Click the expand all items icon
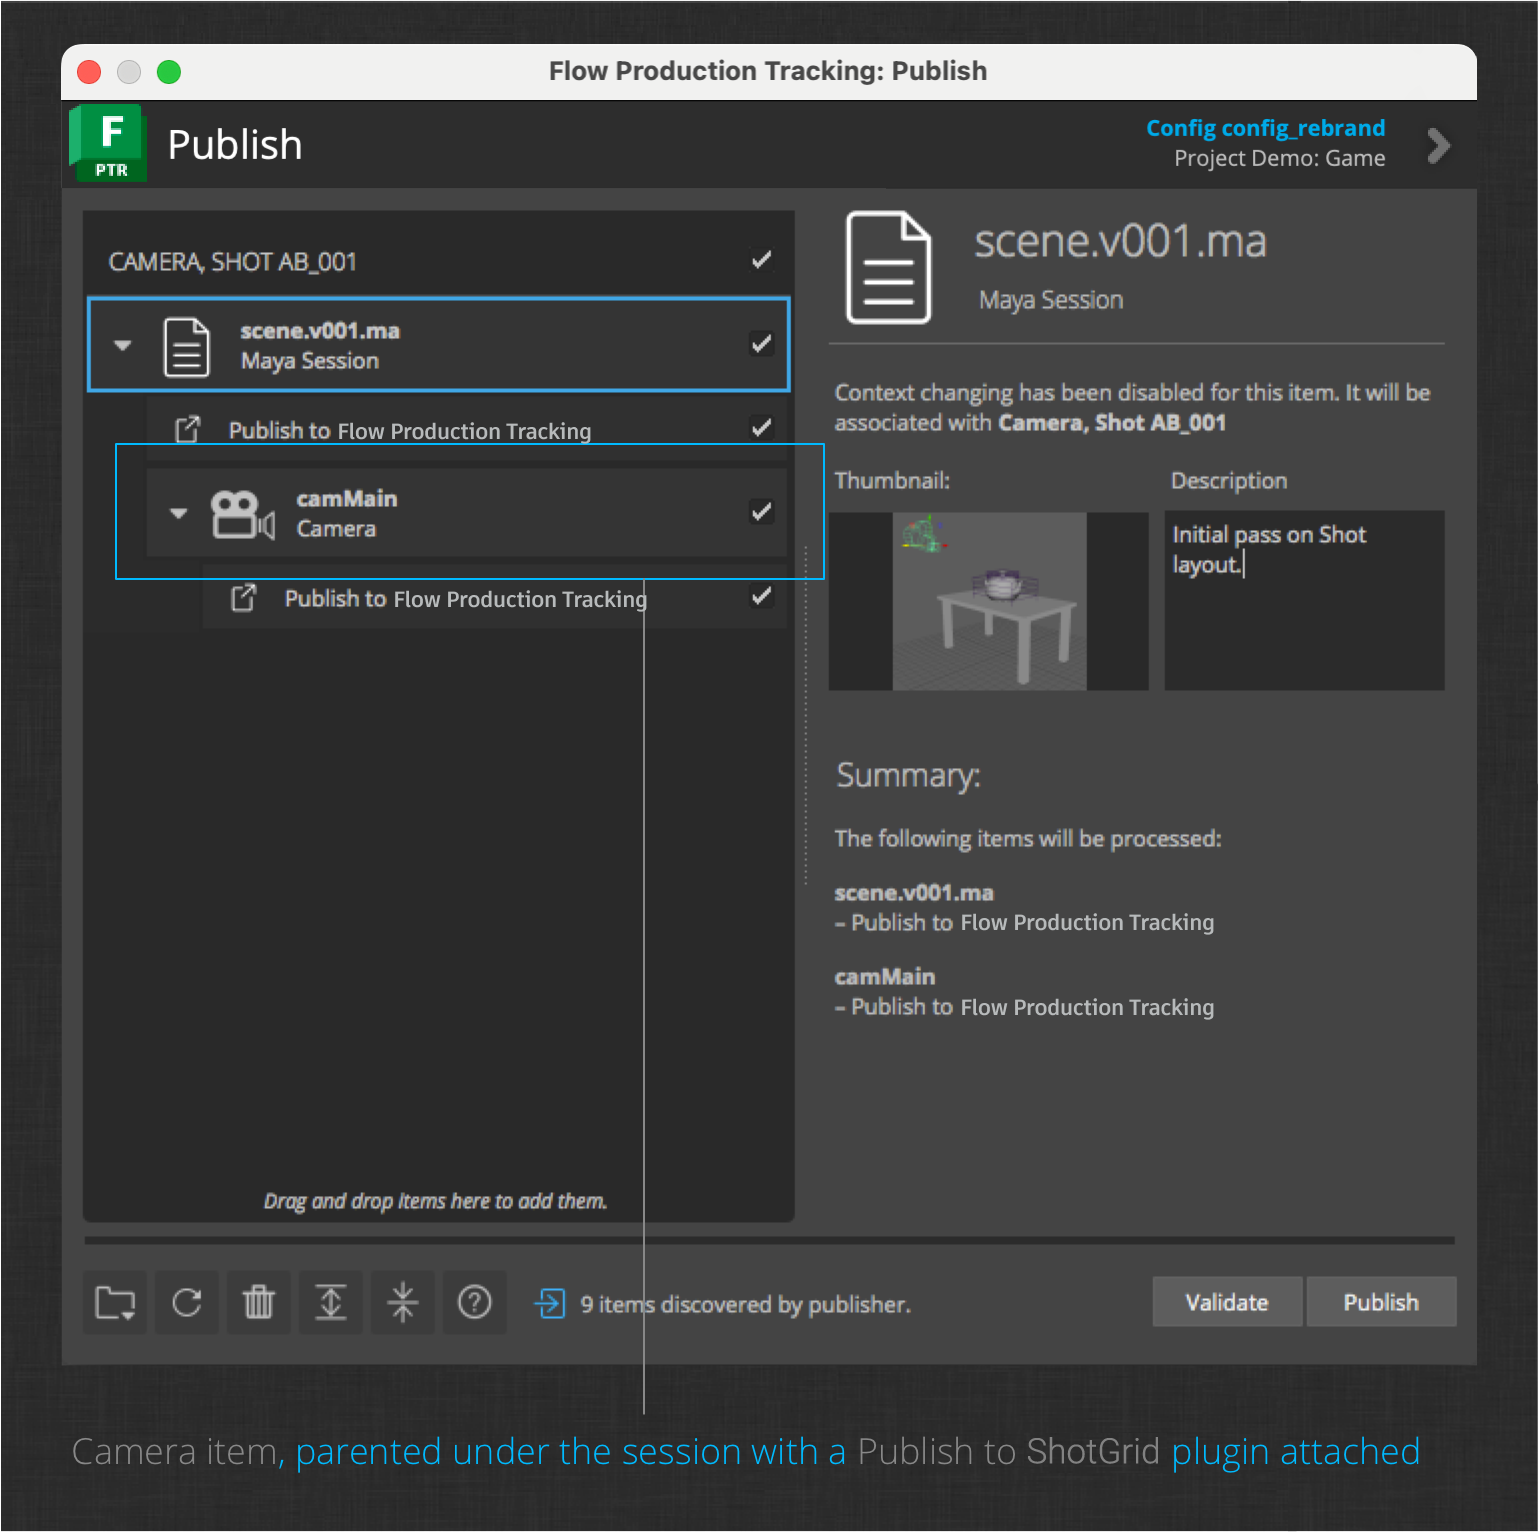1538x1532 pixels. (331, 1303)
